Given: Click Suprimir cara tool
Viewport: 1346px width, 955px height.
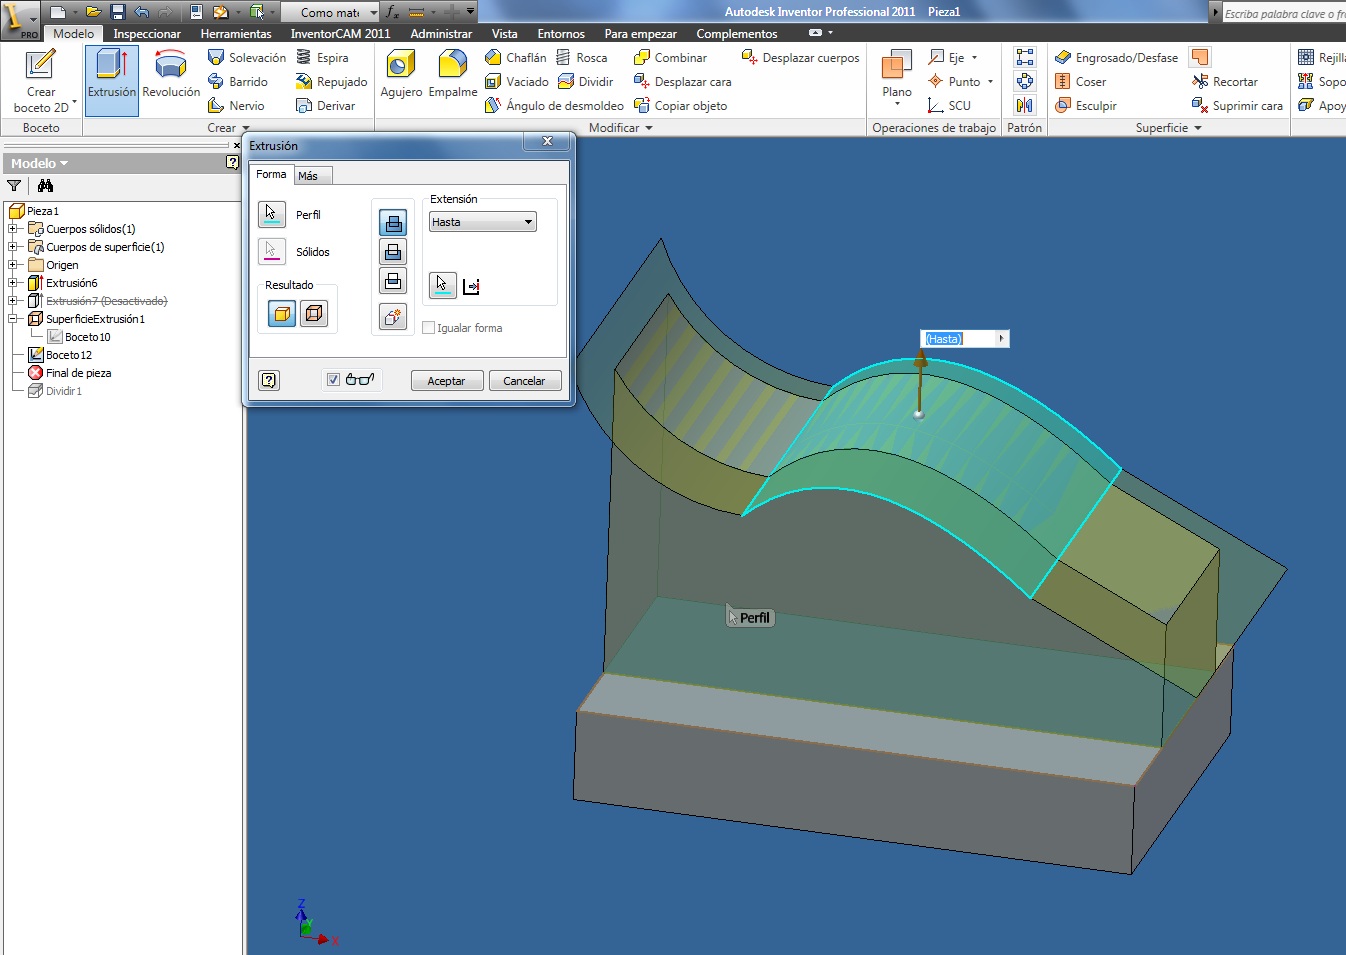Looking at the screenshot, I should tap(1237, 106).
